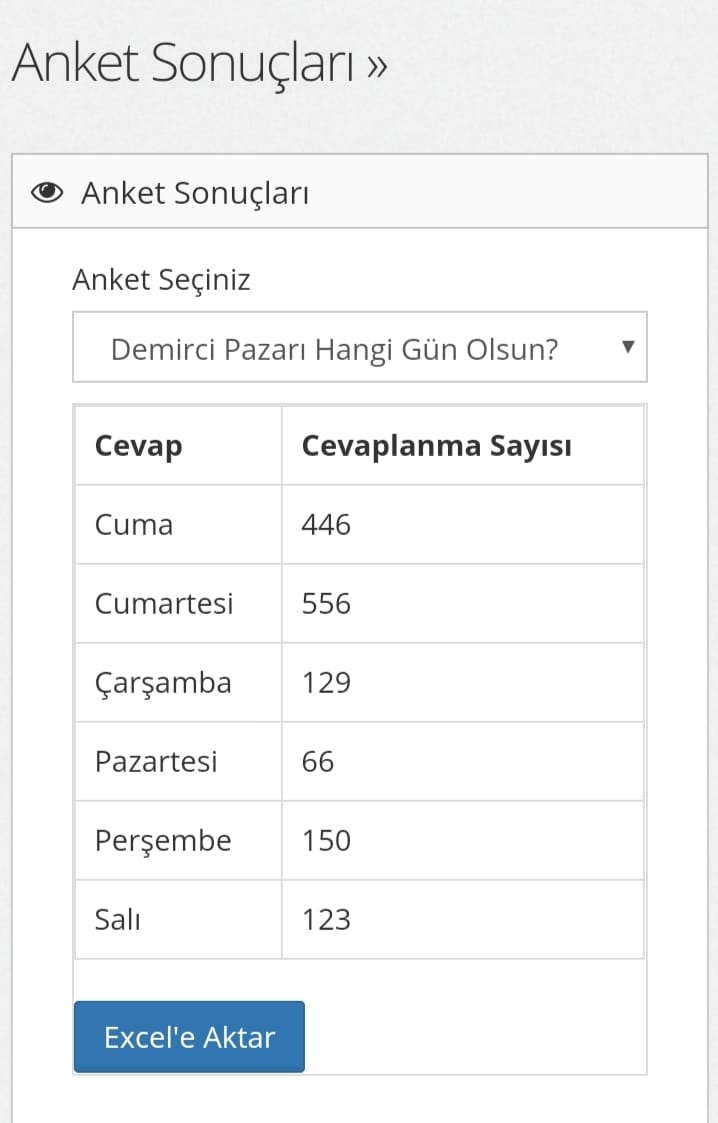Click the count value 150
Image resolution: width=718 pixels, height=1123 pixels.
(x=326, y=840)
